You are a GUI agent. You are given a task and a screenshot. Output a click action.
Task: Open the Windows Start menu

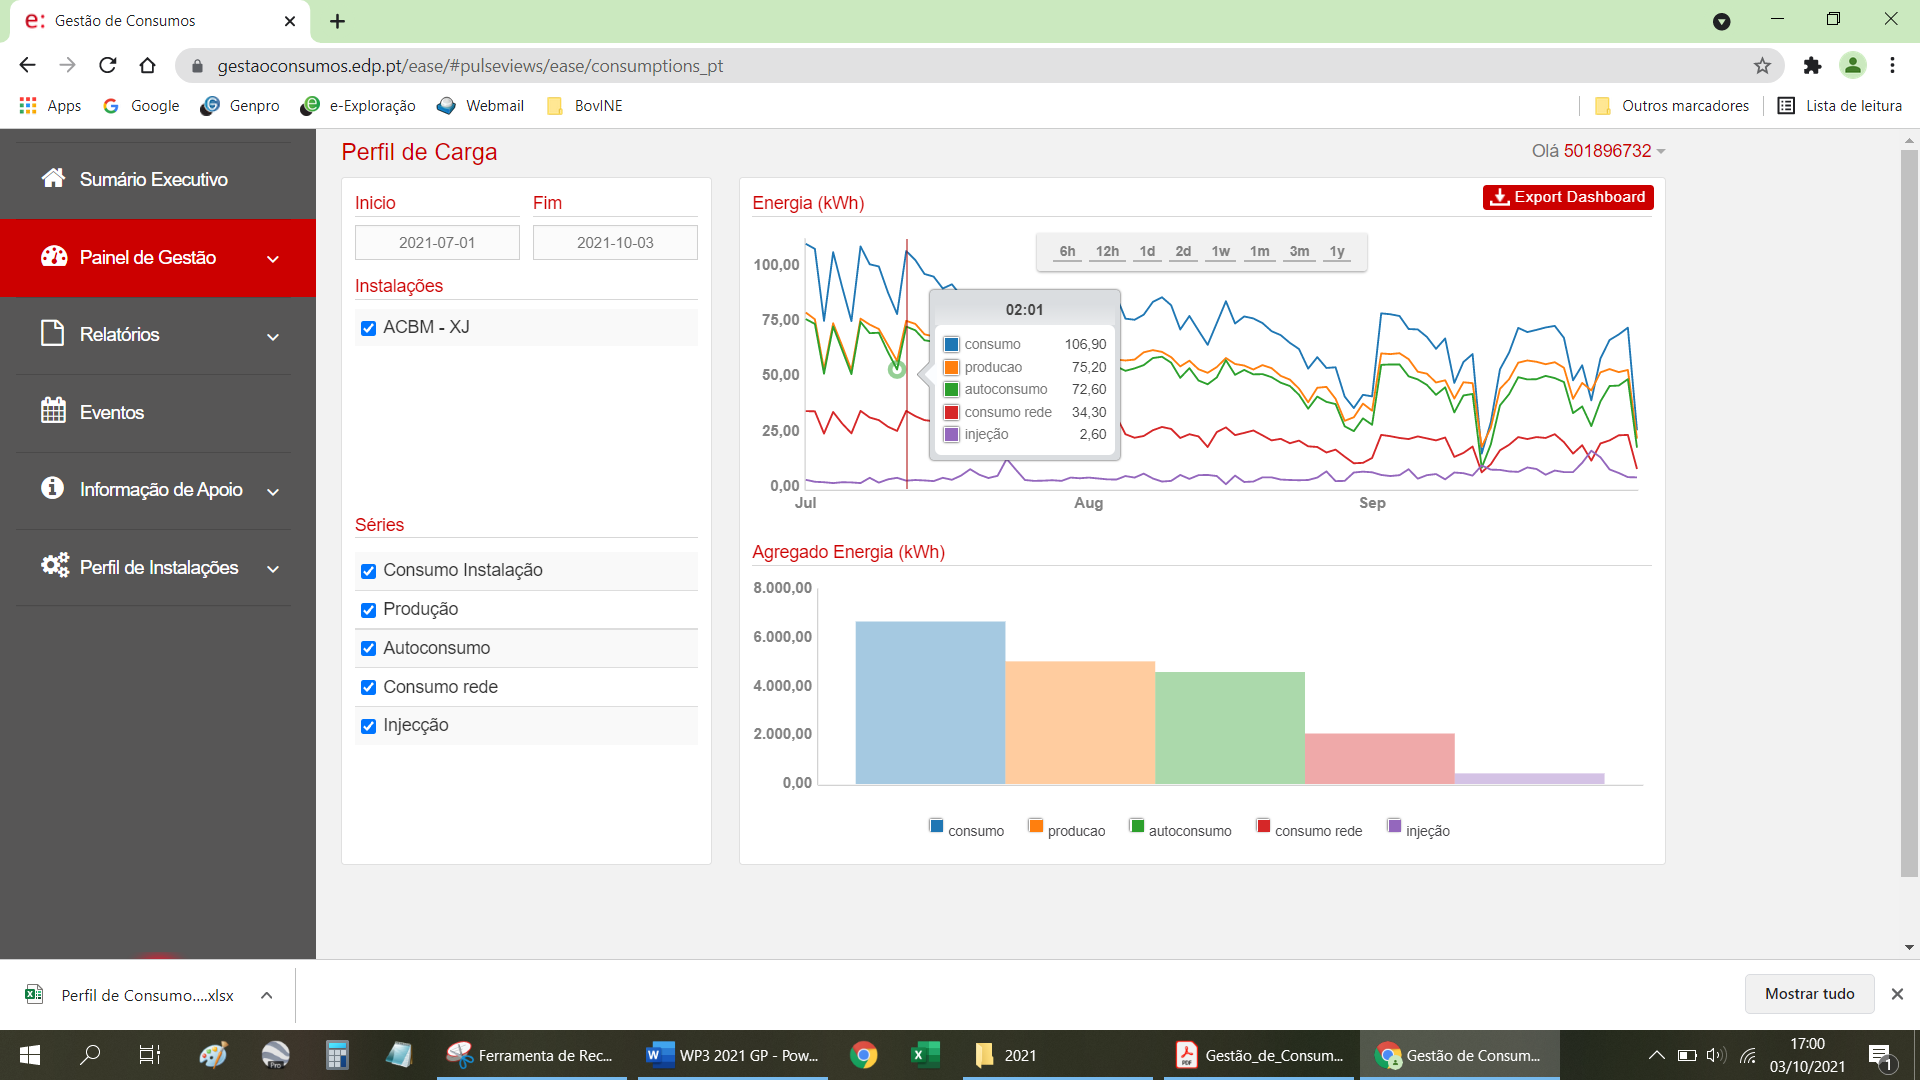30,1055
